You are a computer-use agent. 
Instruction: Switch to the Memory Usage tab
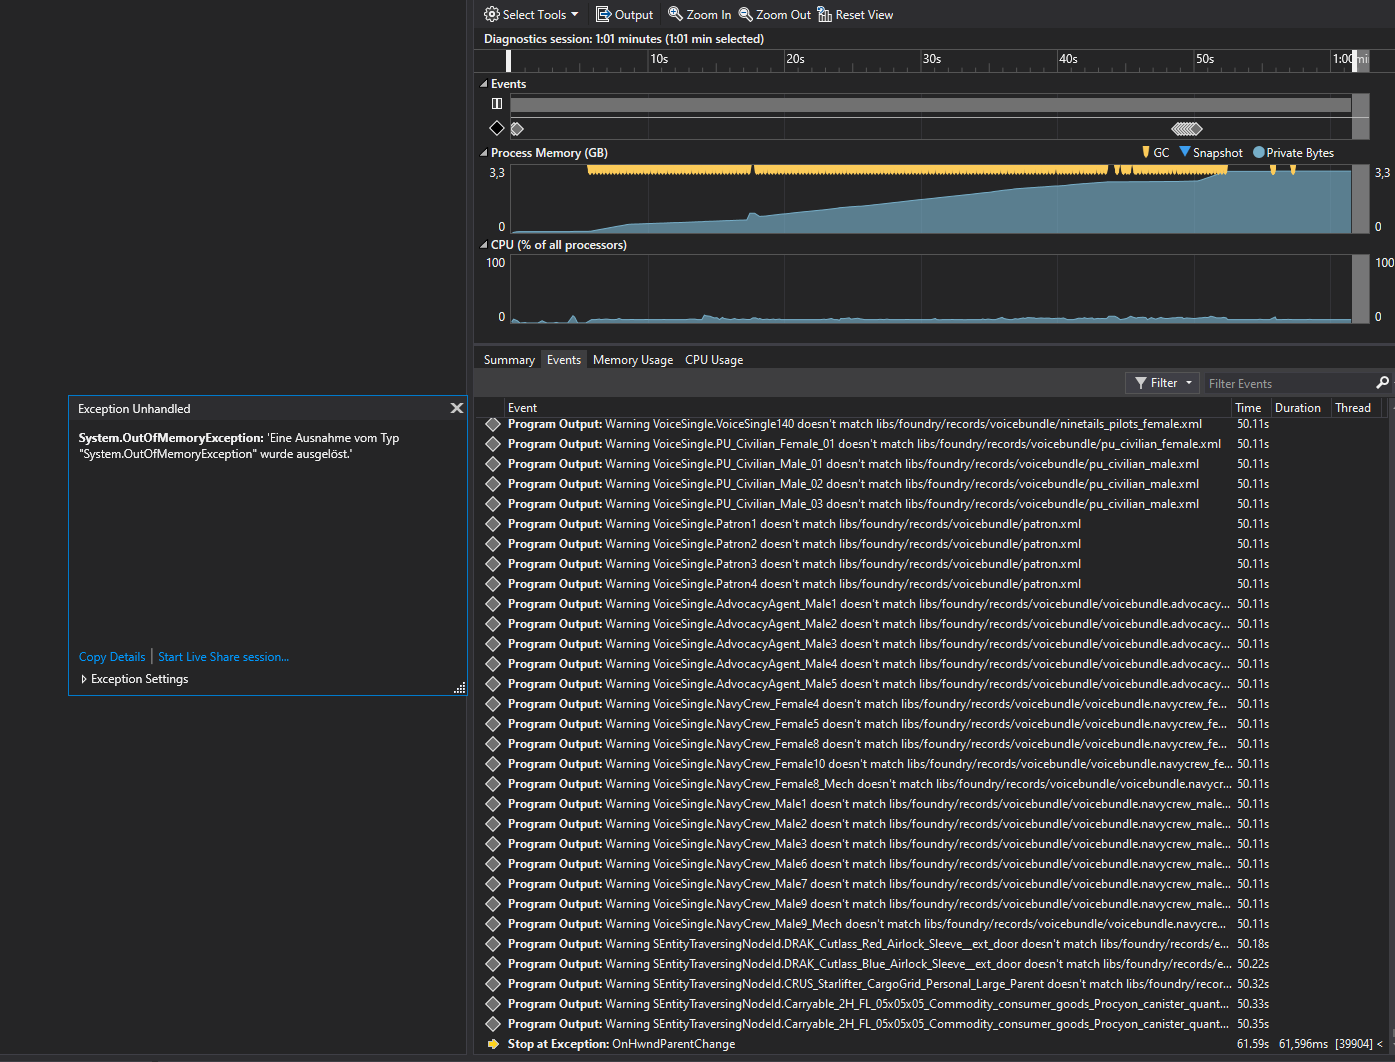(x=633, y=360)
